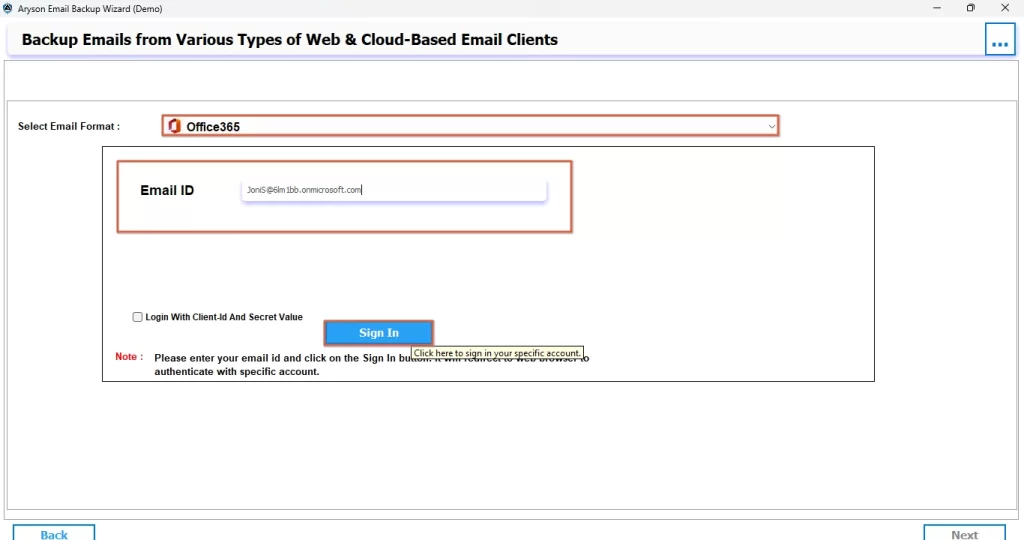Image resolution: width=1024 pixels, height=540 pixels.
Task: Close the Aryson Email Backup Wizard window
Action: 1005,8
